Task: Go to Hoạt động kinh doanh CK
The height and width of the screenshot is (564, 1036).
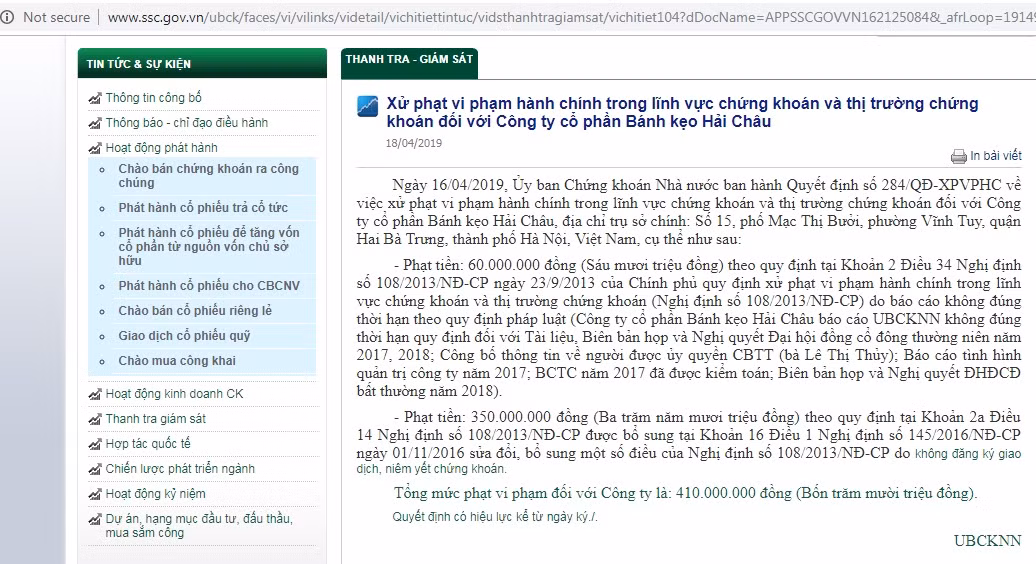Action: (x=174, y=394)
